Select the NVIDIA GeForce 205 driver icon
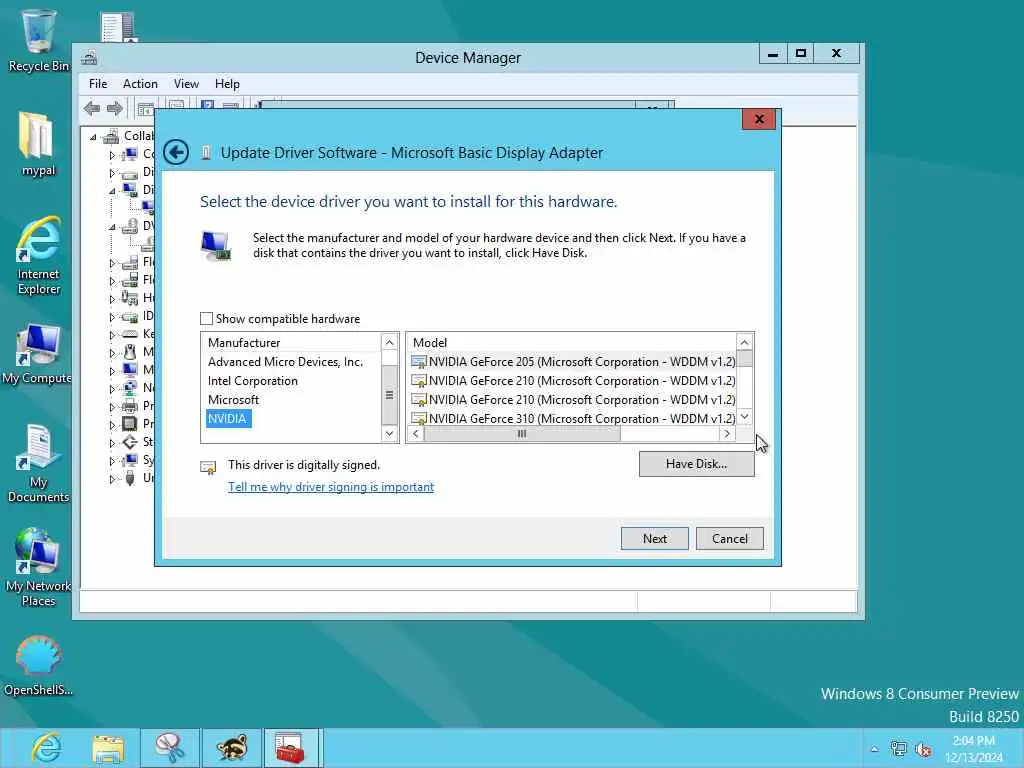1024x768 pixels. point(419,362)
